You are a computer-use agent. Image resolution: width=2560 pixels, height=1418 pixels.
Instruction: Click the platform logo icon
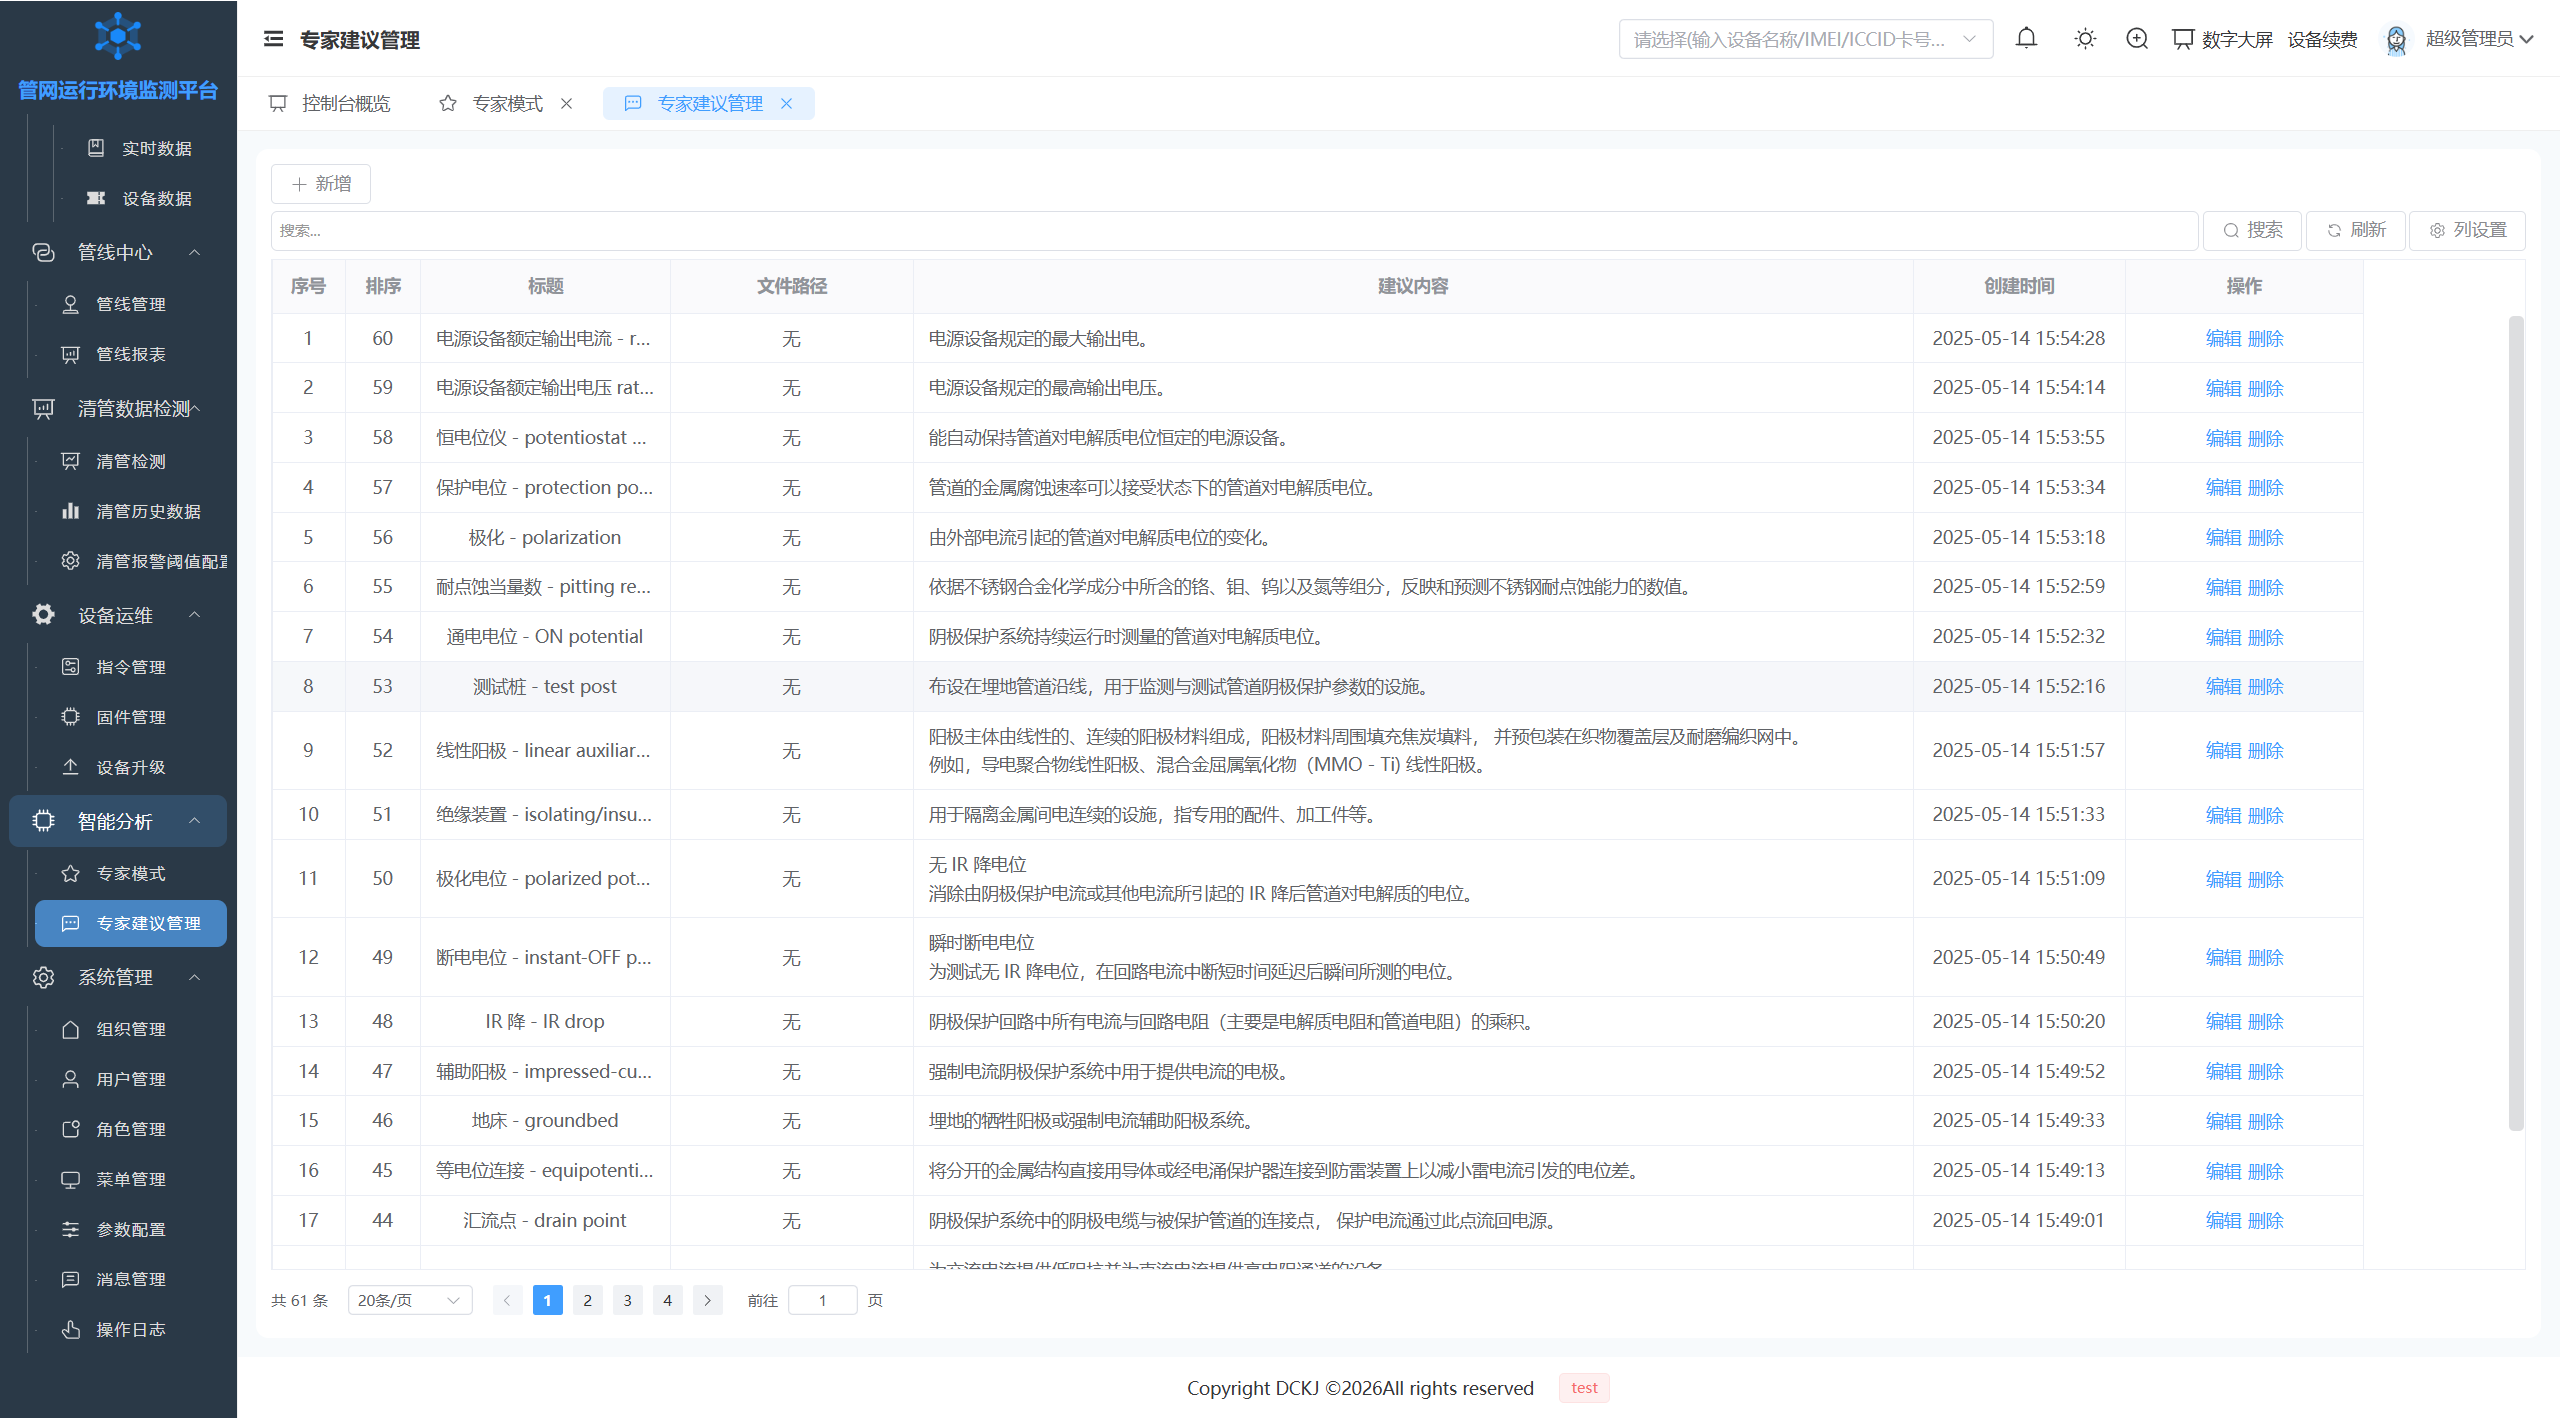click(118, 37)
